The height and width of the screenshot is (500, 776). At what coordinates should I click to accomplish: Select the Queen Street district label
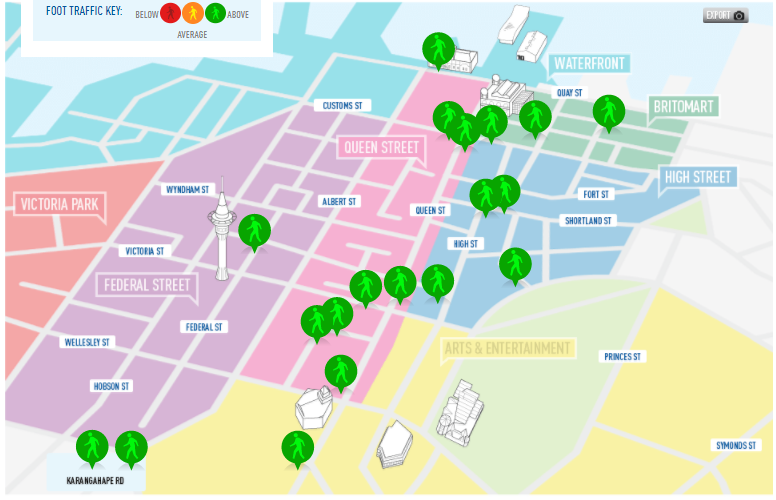381,148
